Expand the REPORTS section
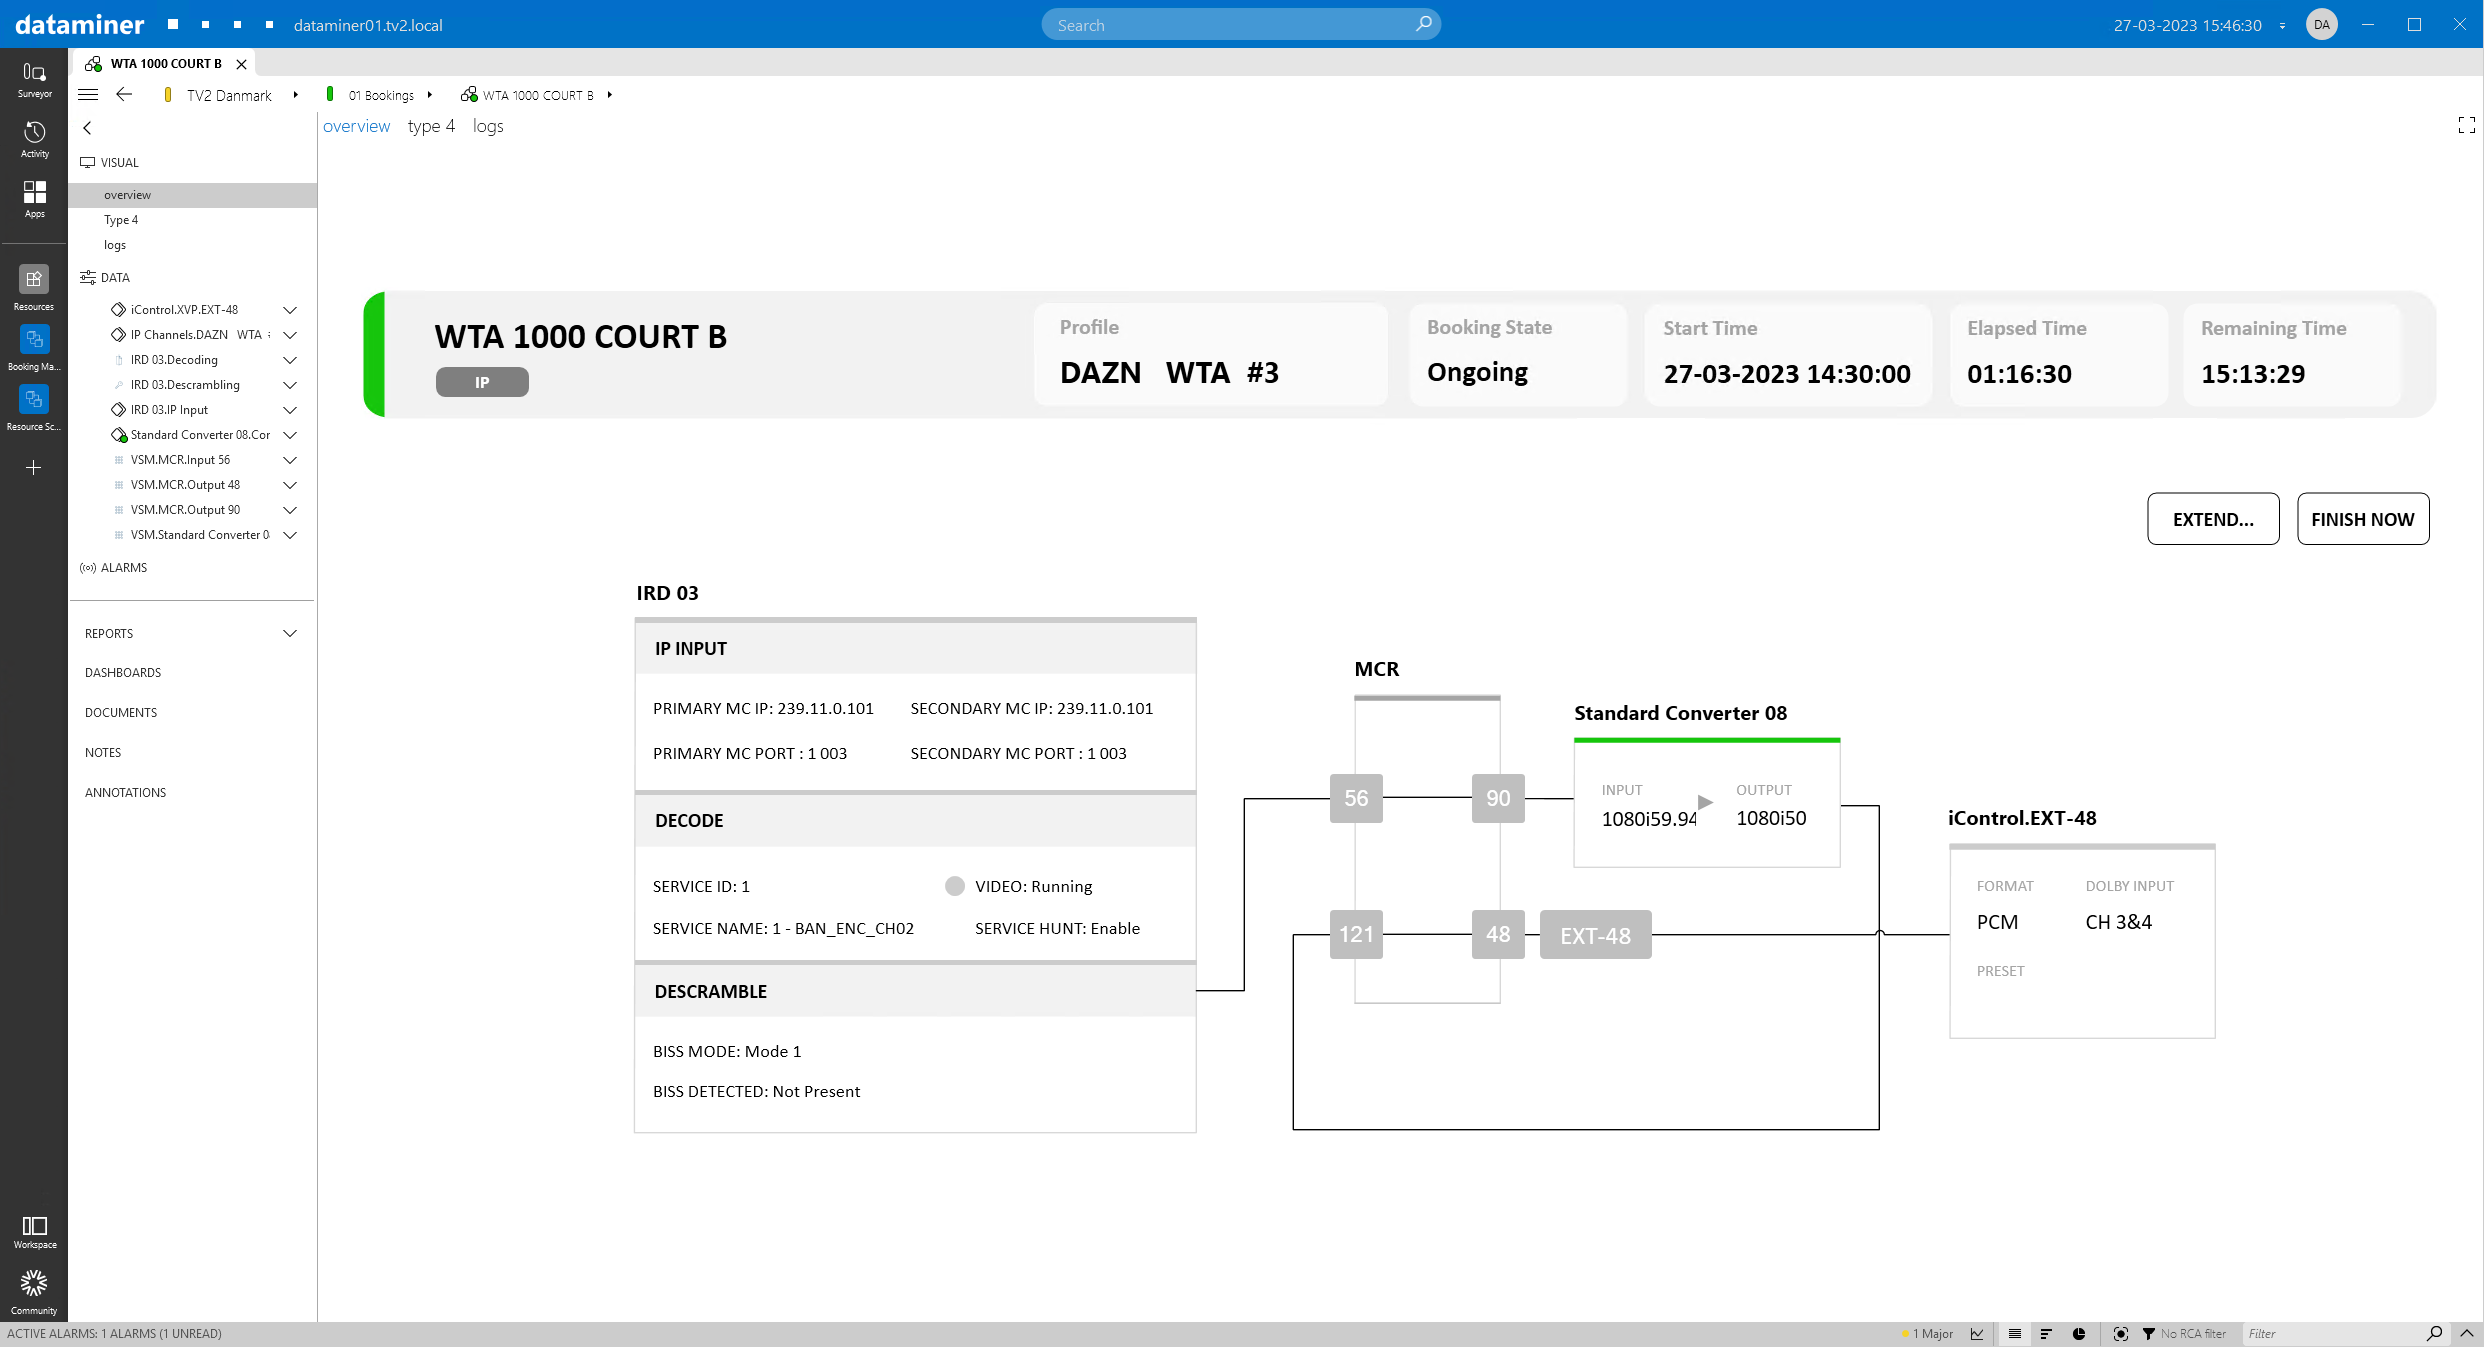Viewport: 2484px width, 1347px height. 290,633
